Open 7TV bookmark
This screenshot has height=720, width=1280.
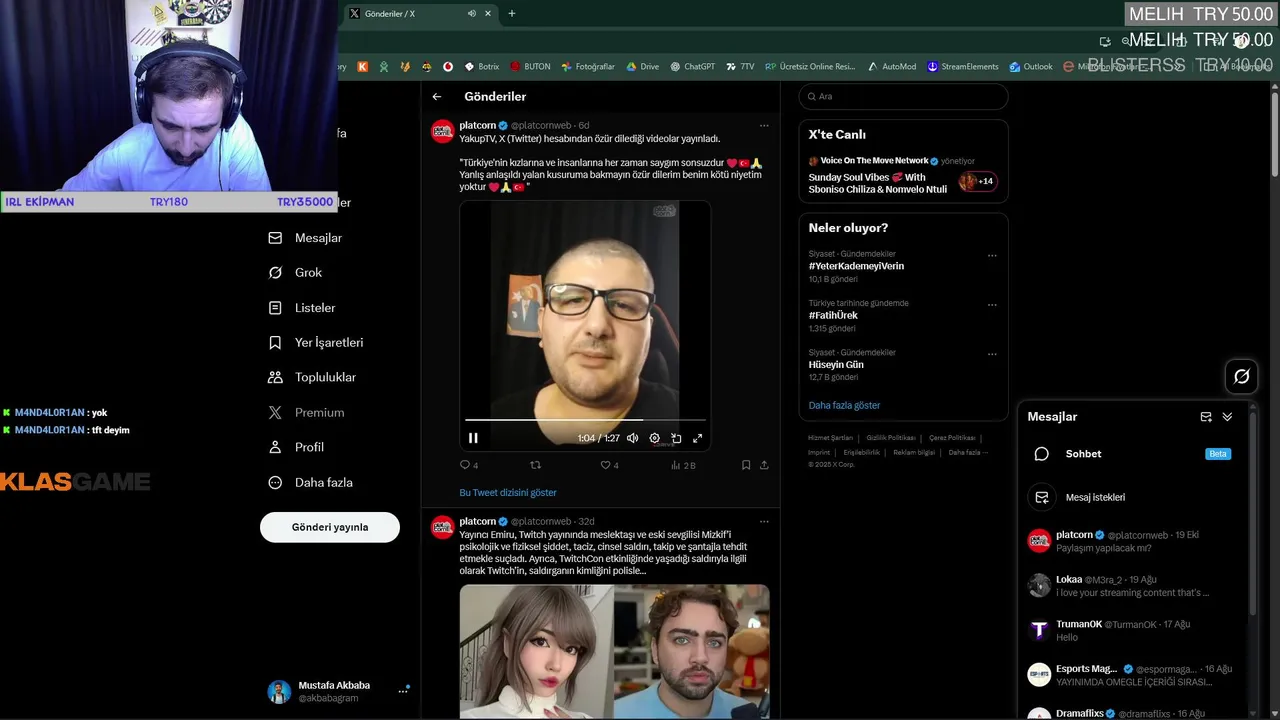(x=741, y=66)
